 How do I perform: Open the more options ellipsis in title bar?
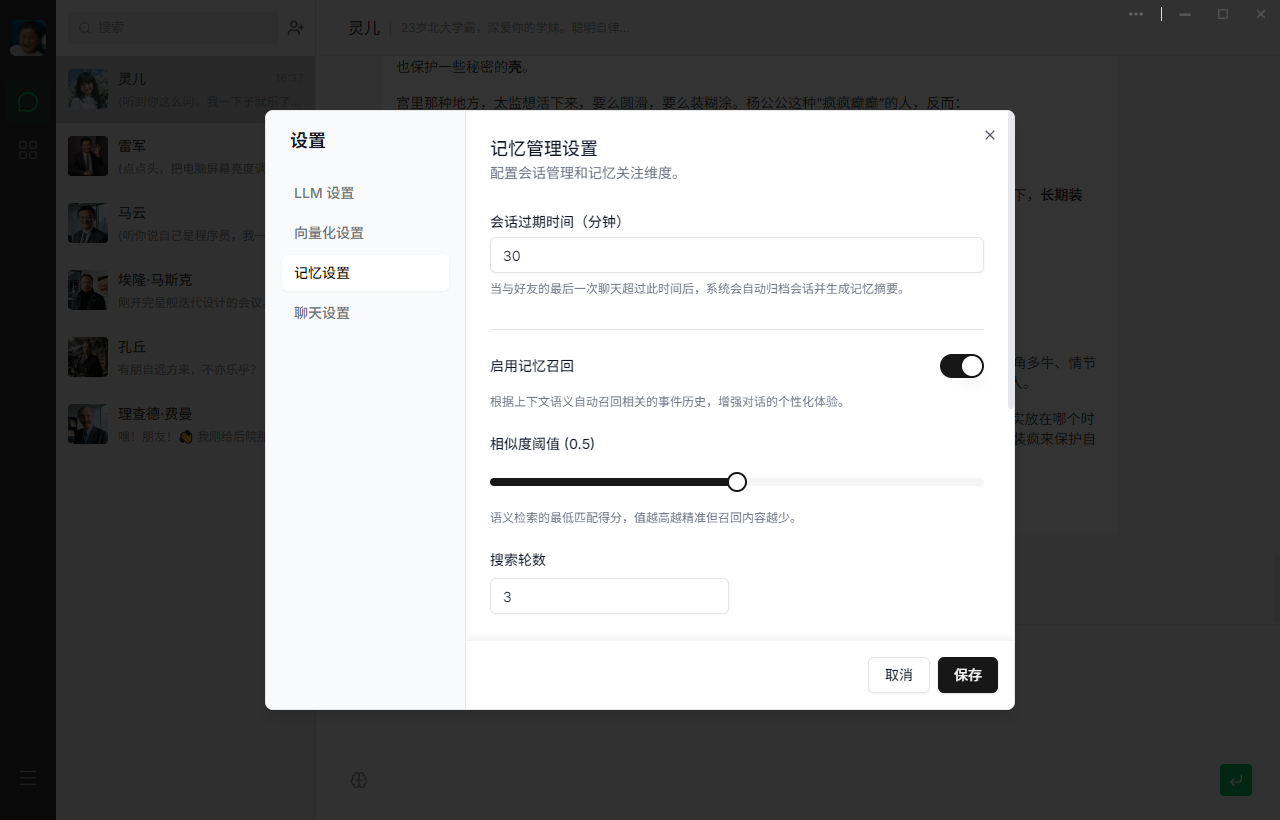point(1136,14)
